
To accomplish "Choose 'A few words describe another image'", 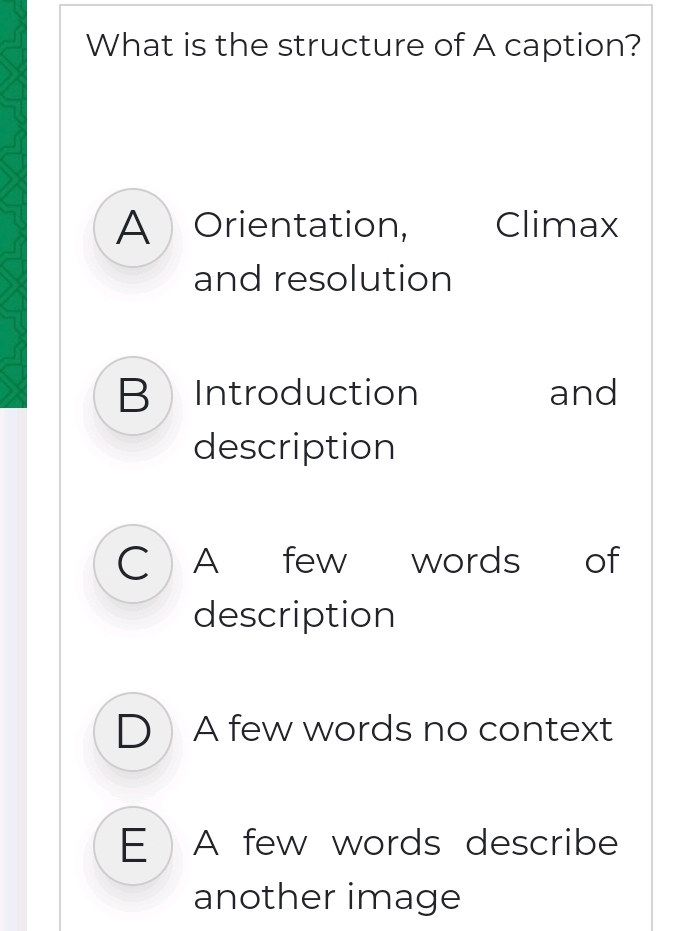I will coord(406,869).
